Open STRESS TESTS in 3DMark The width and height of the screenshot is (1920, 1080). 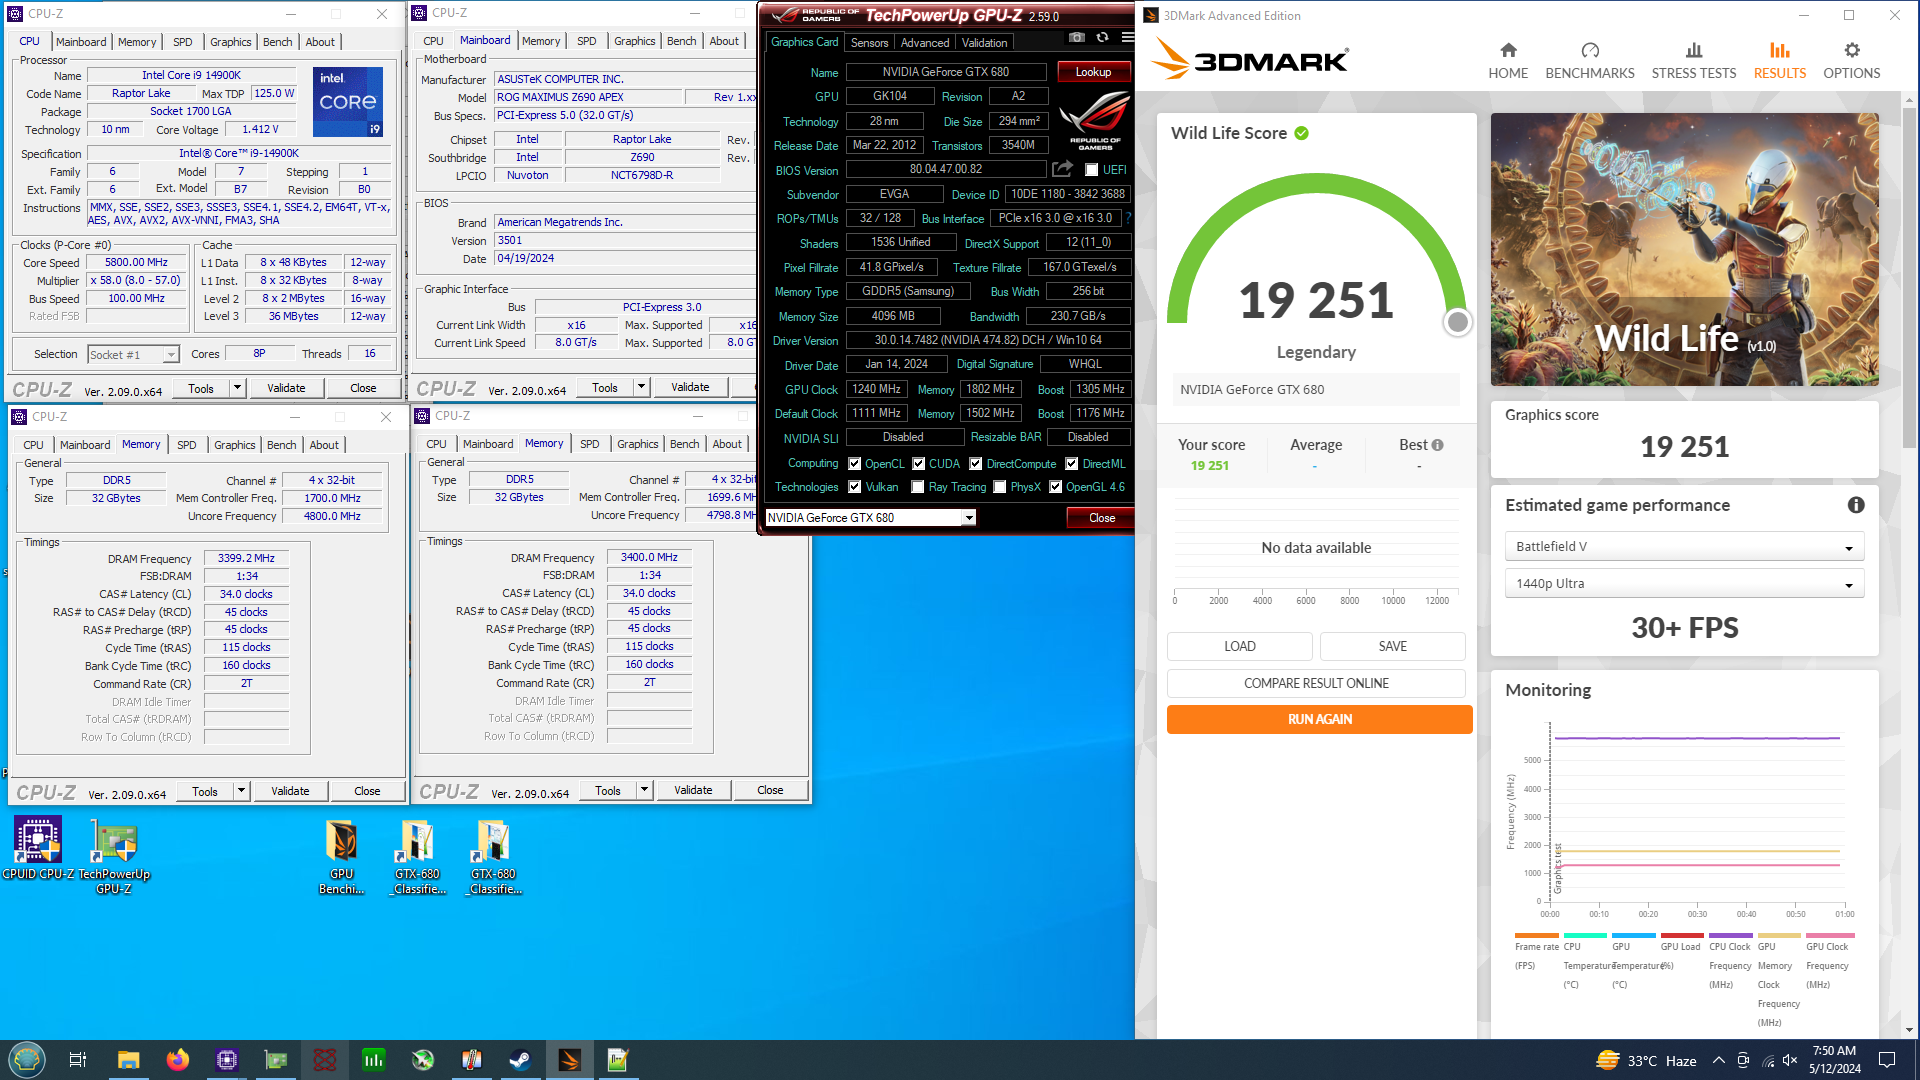coord(1694,61)
